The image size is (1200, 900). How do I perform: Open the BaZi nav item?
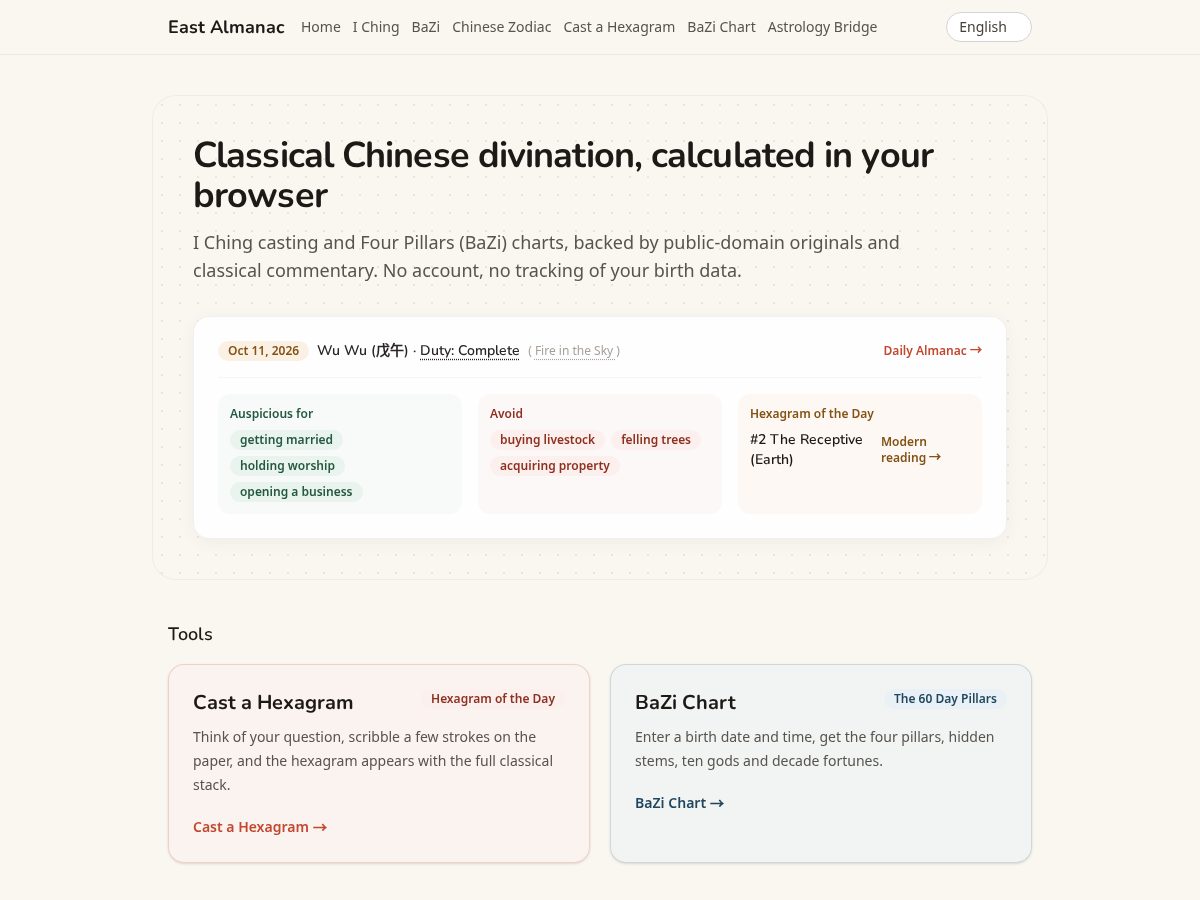[426, 27]
